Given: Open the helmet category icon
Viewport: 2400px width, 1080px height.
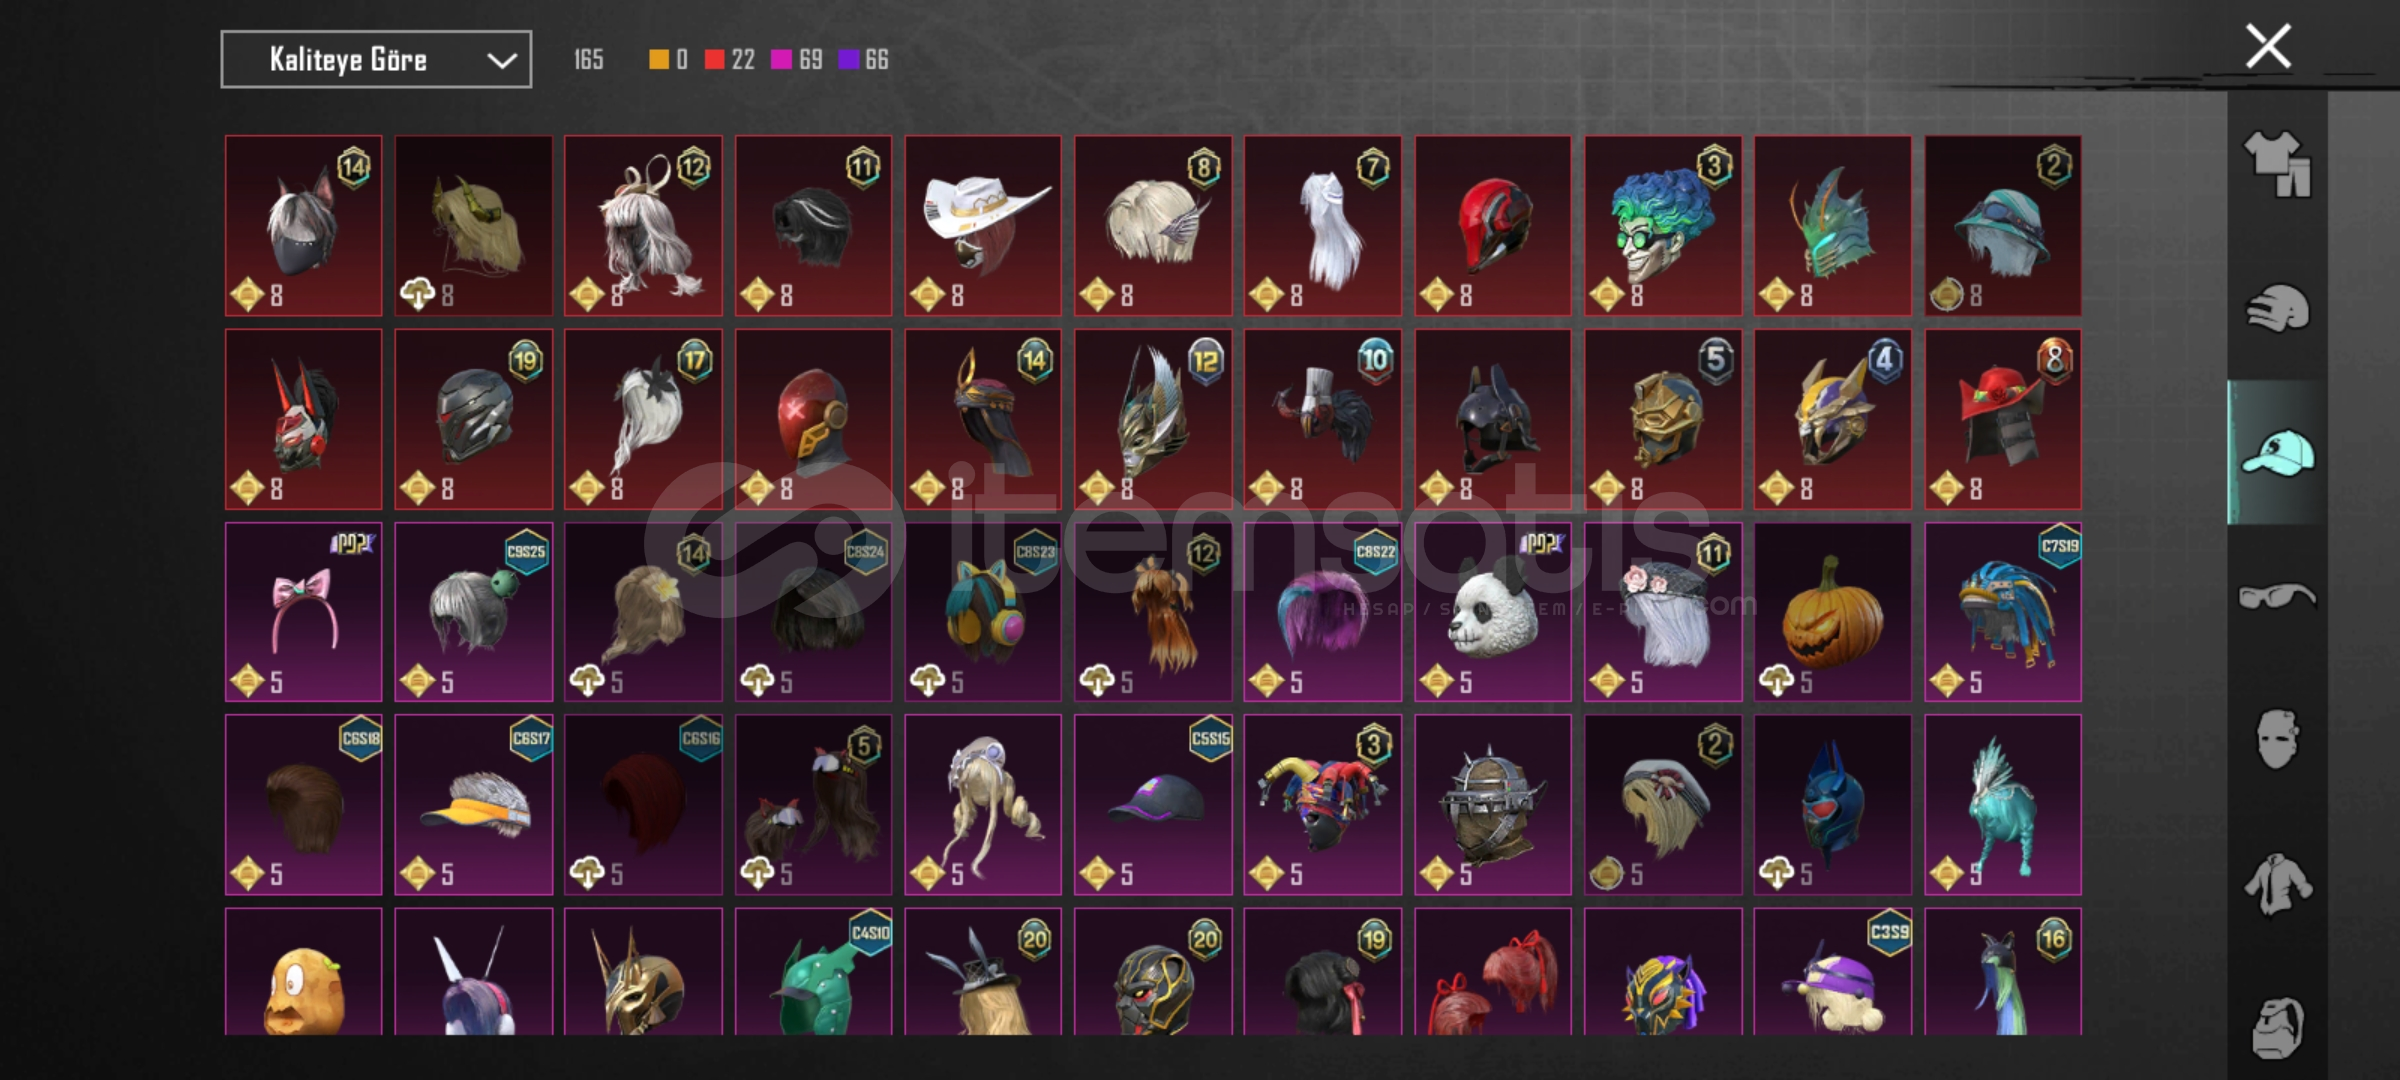Looking at the screenshot, I should point(2277,308).
